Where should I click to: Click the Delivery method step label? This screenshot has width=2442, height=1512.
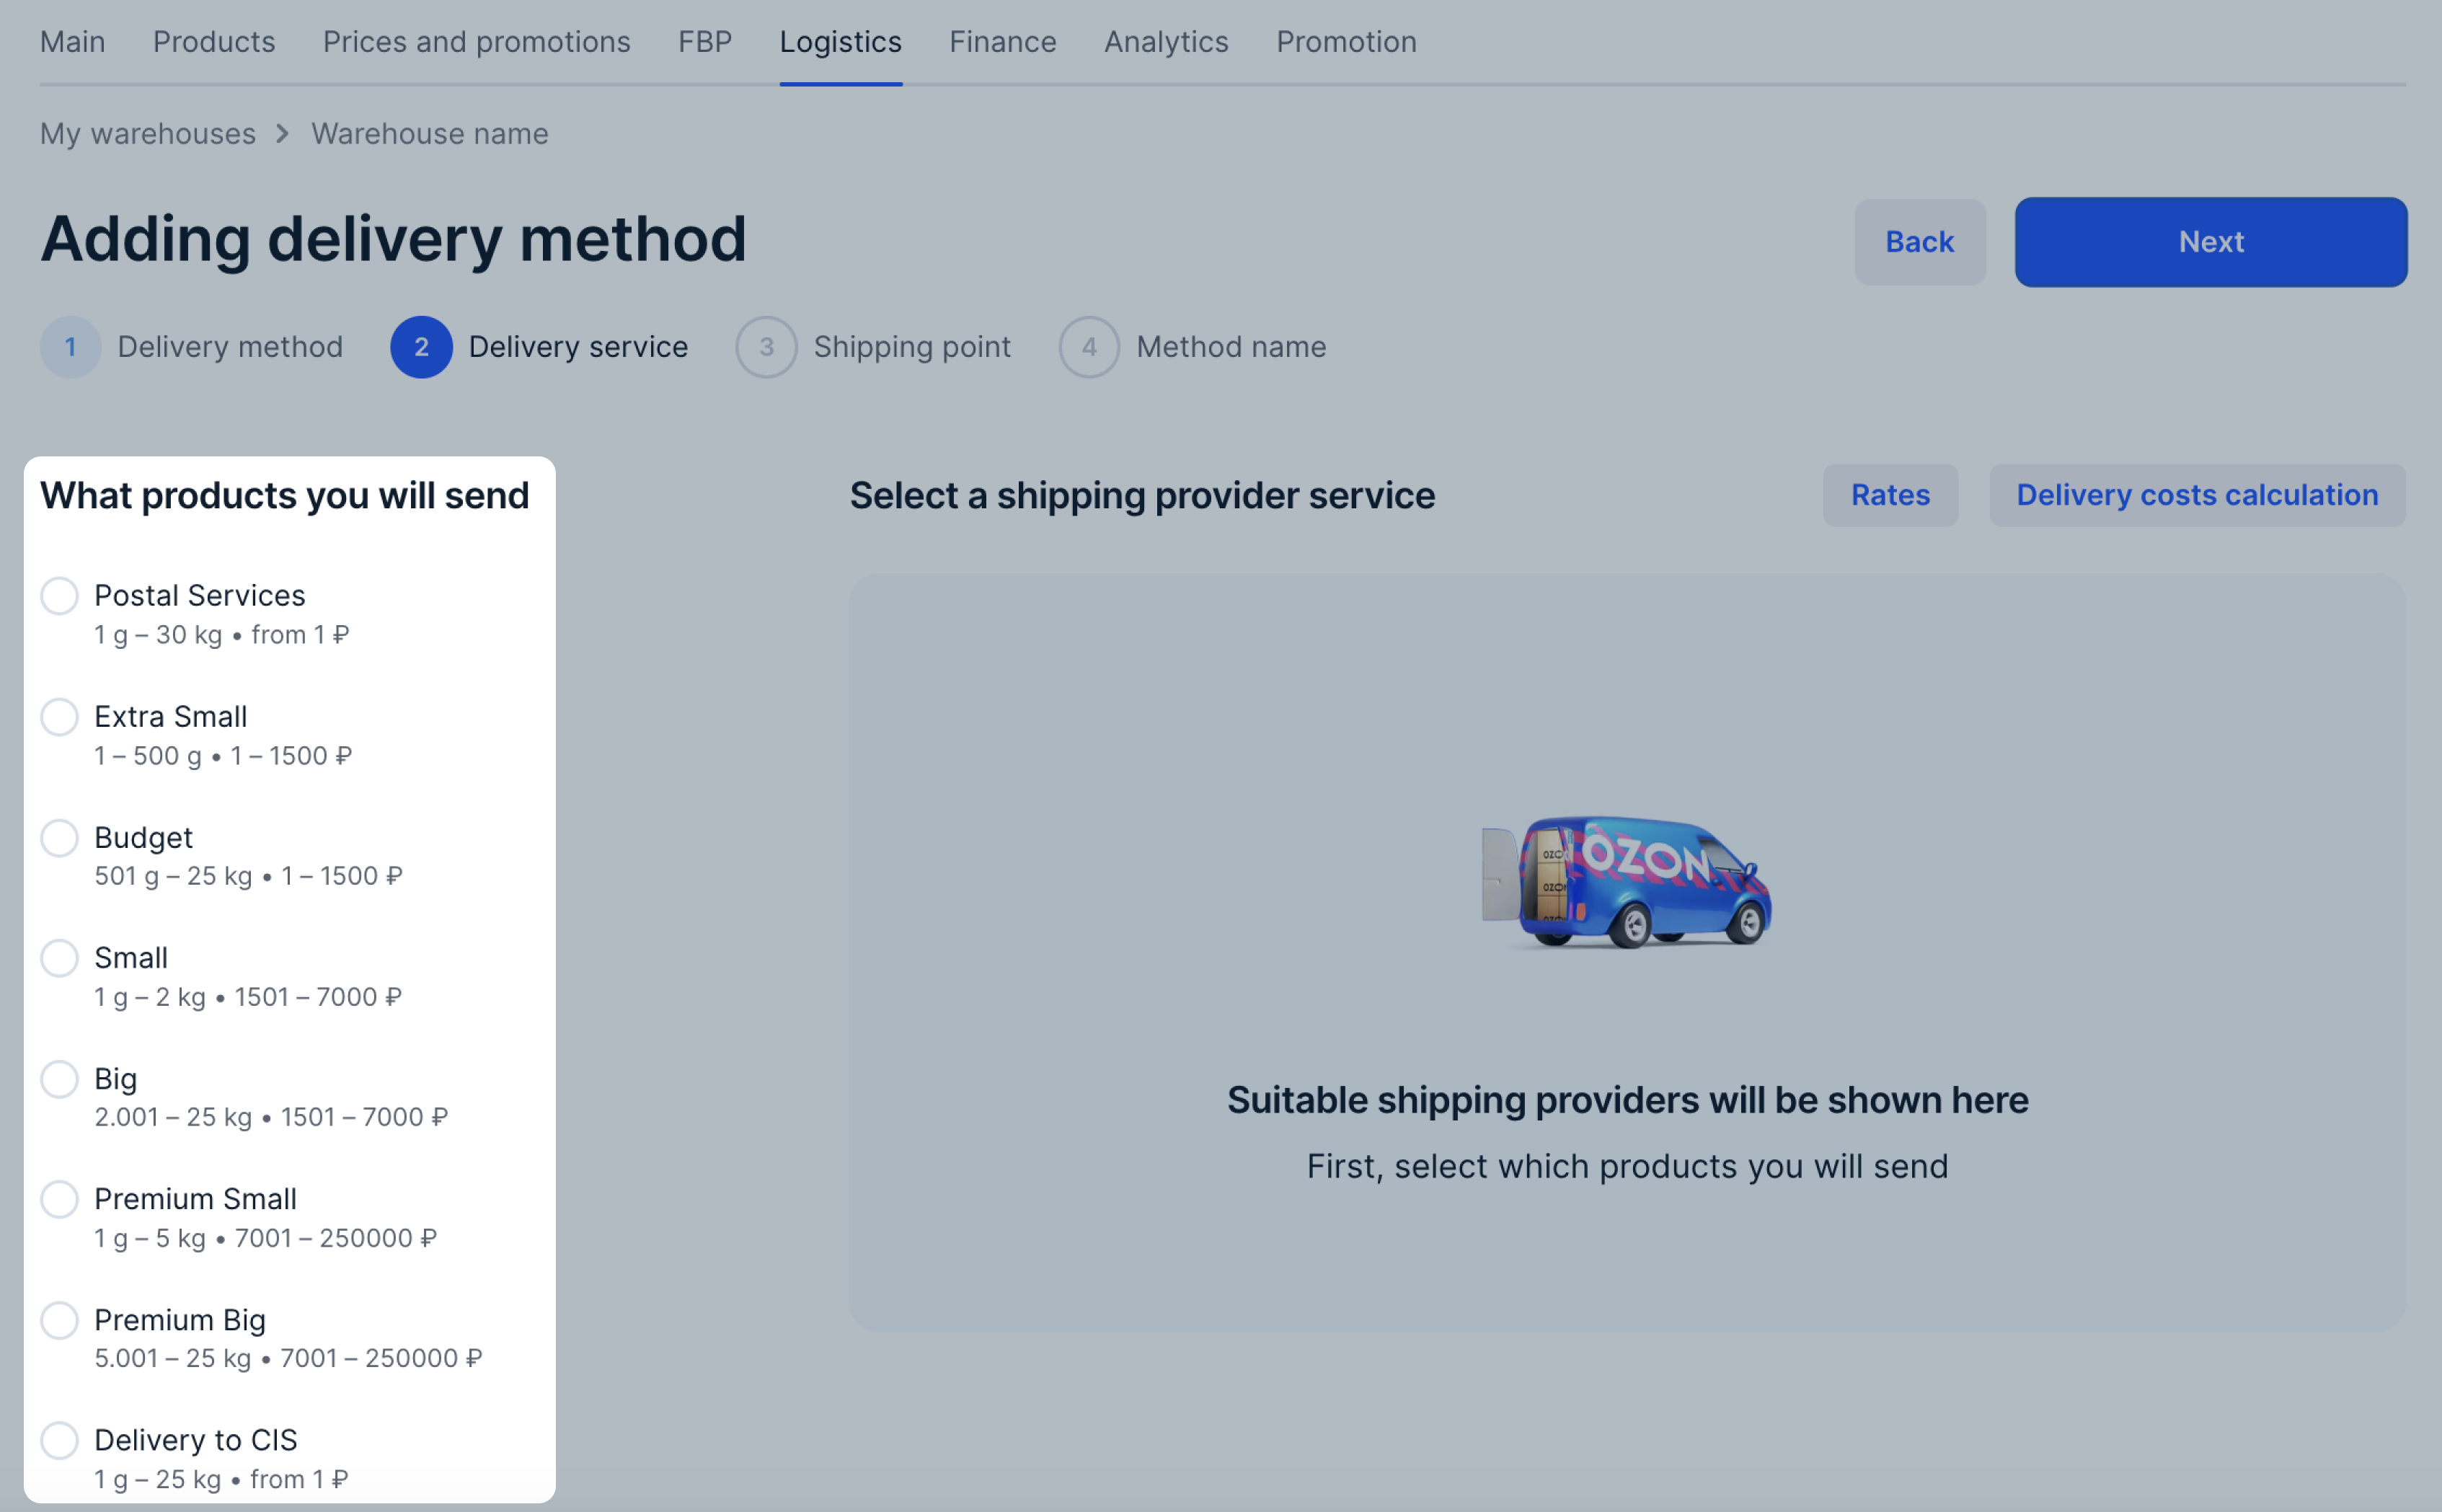click(230, 347)
